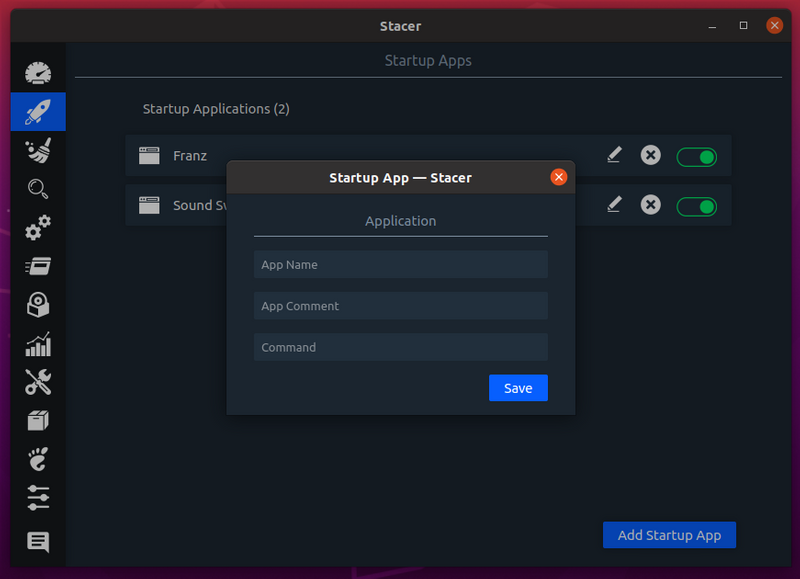800x579 pixels.
Task: Close the Startup App dialog
Action: click(559, 177)
